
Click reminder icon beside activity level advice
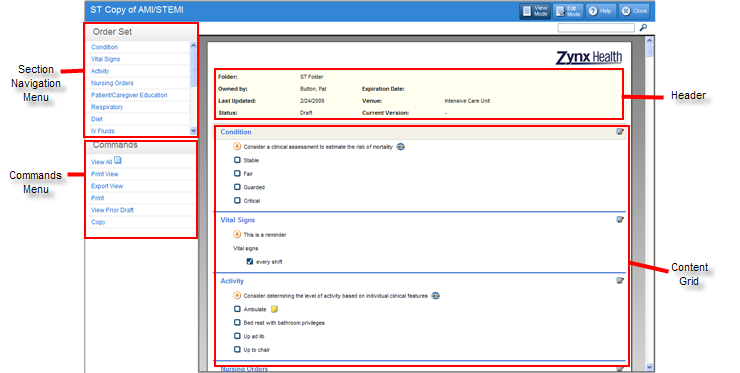tap(237, 296)
